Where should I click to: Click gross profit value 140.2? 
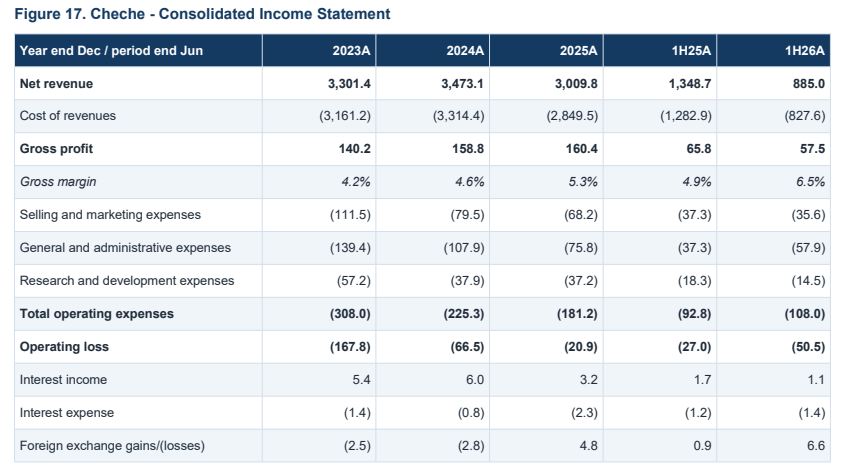point(355,149)
